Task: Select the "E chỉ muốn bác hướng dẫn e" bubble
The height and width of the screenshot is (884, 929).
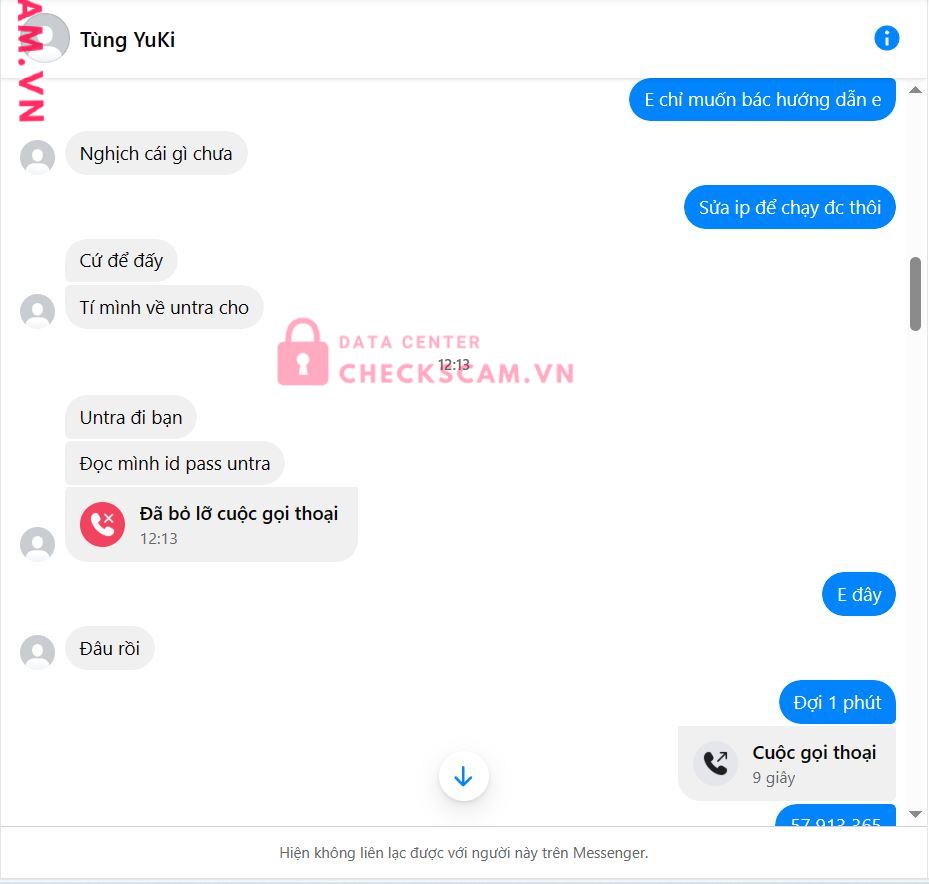Action: (x=763, y=100)
